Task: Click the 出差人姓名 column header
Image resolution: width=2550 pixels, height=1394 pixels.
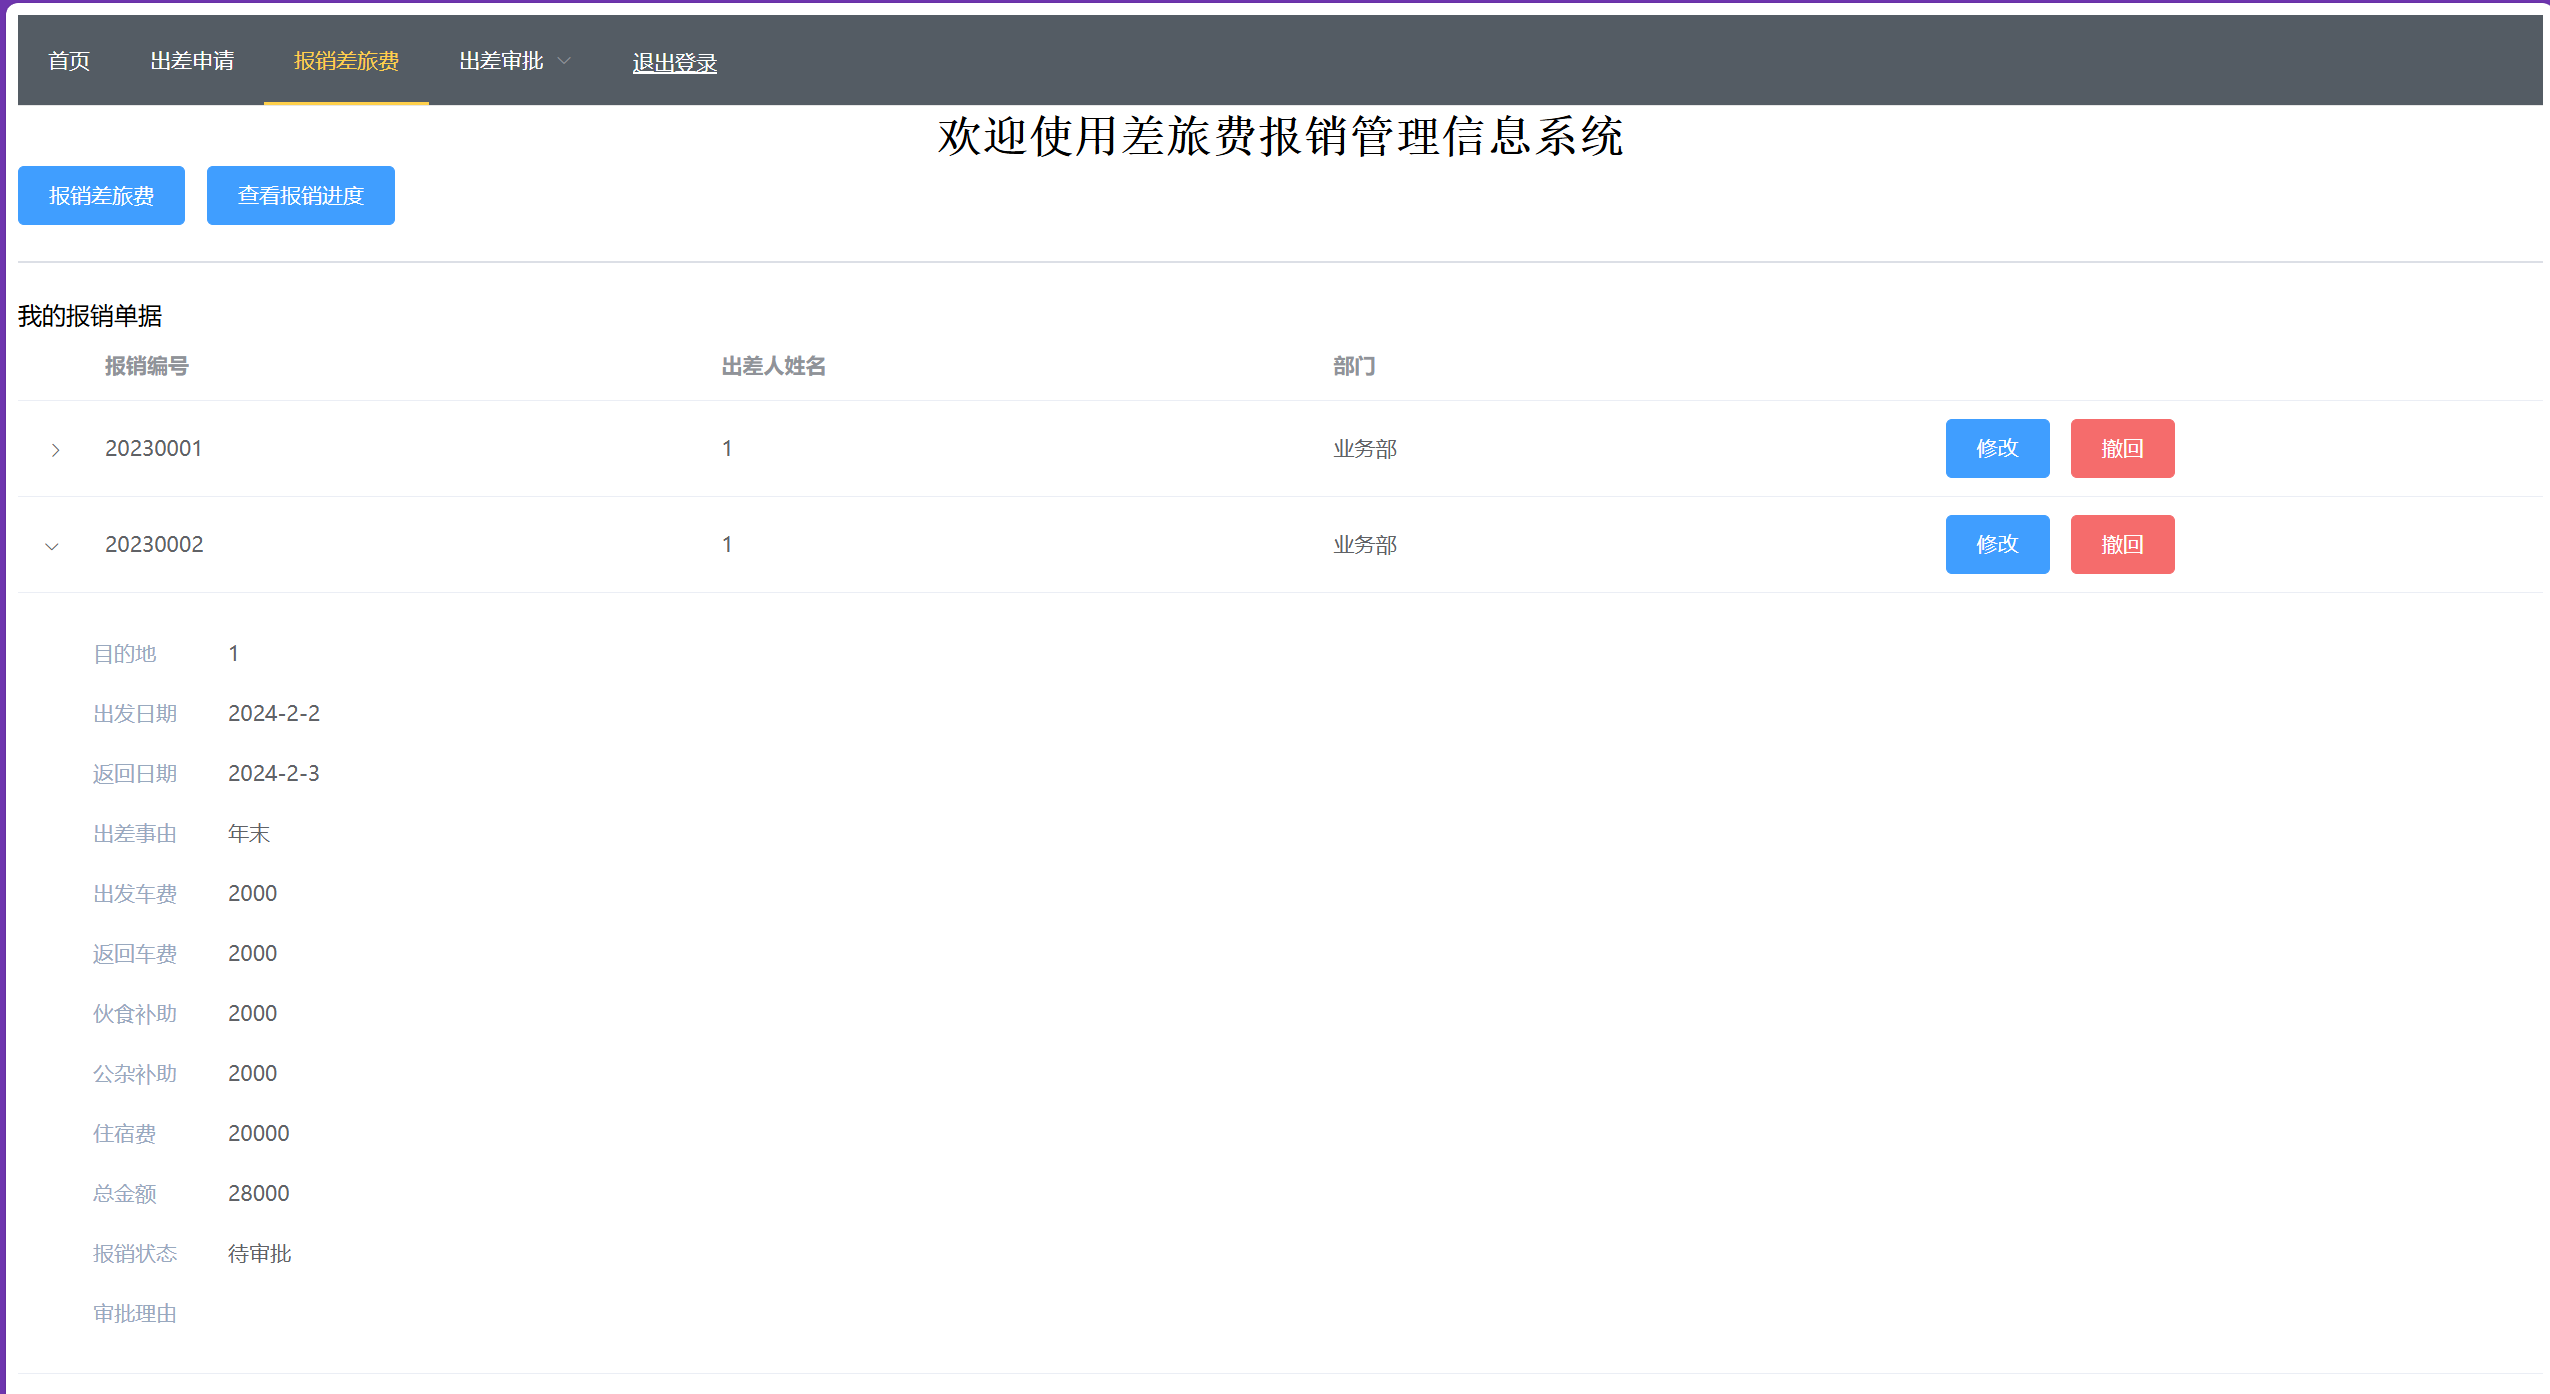Action: pyautogui.click(x=774, y=367)
